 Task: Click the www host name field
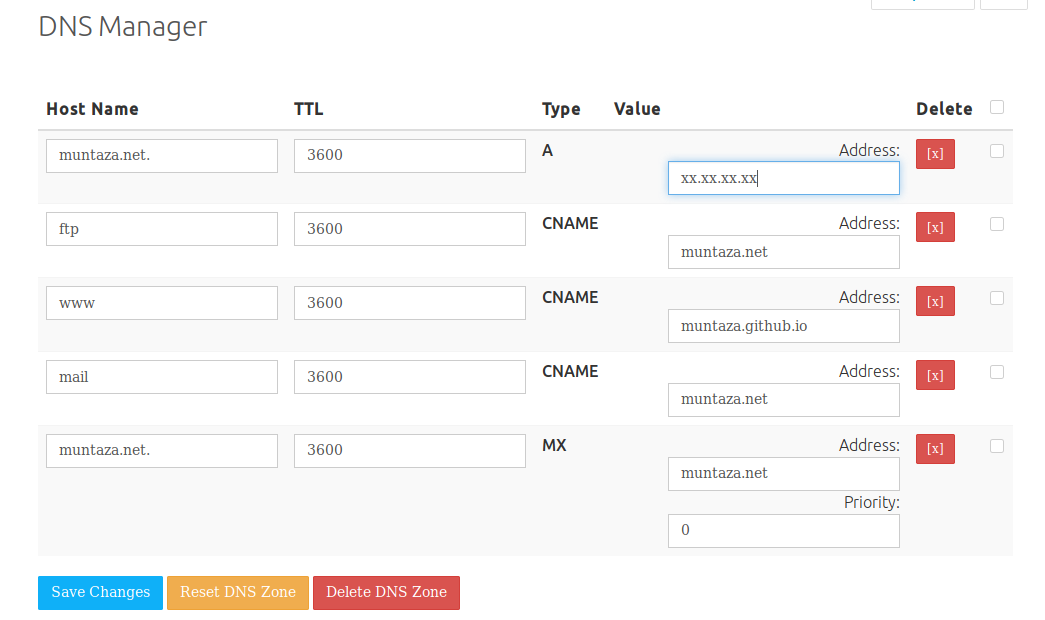(x=162, y=303)
